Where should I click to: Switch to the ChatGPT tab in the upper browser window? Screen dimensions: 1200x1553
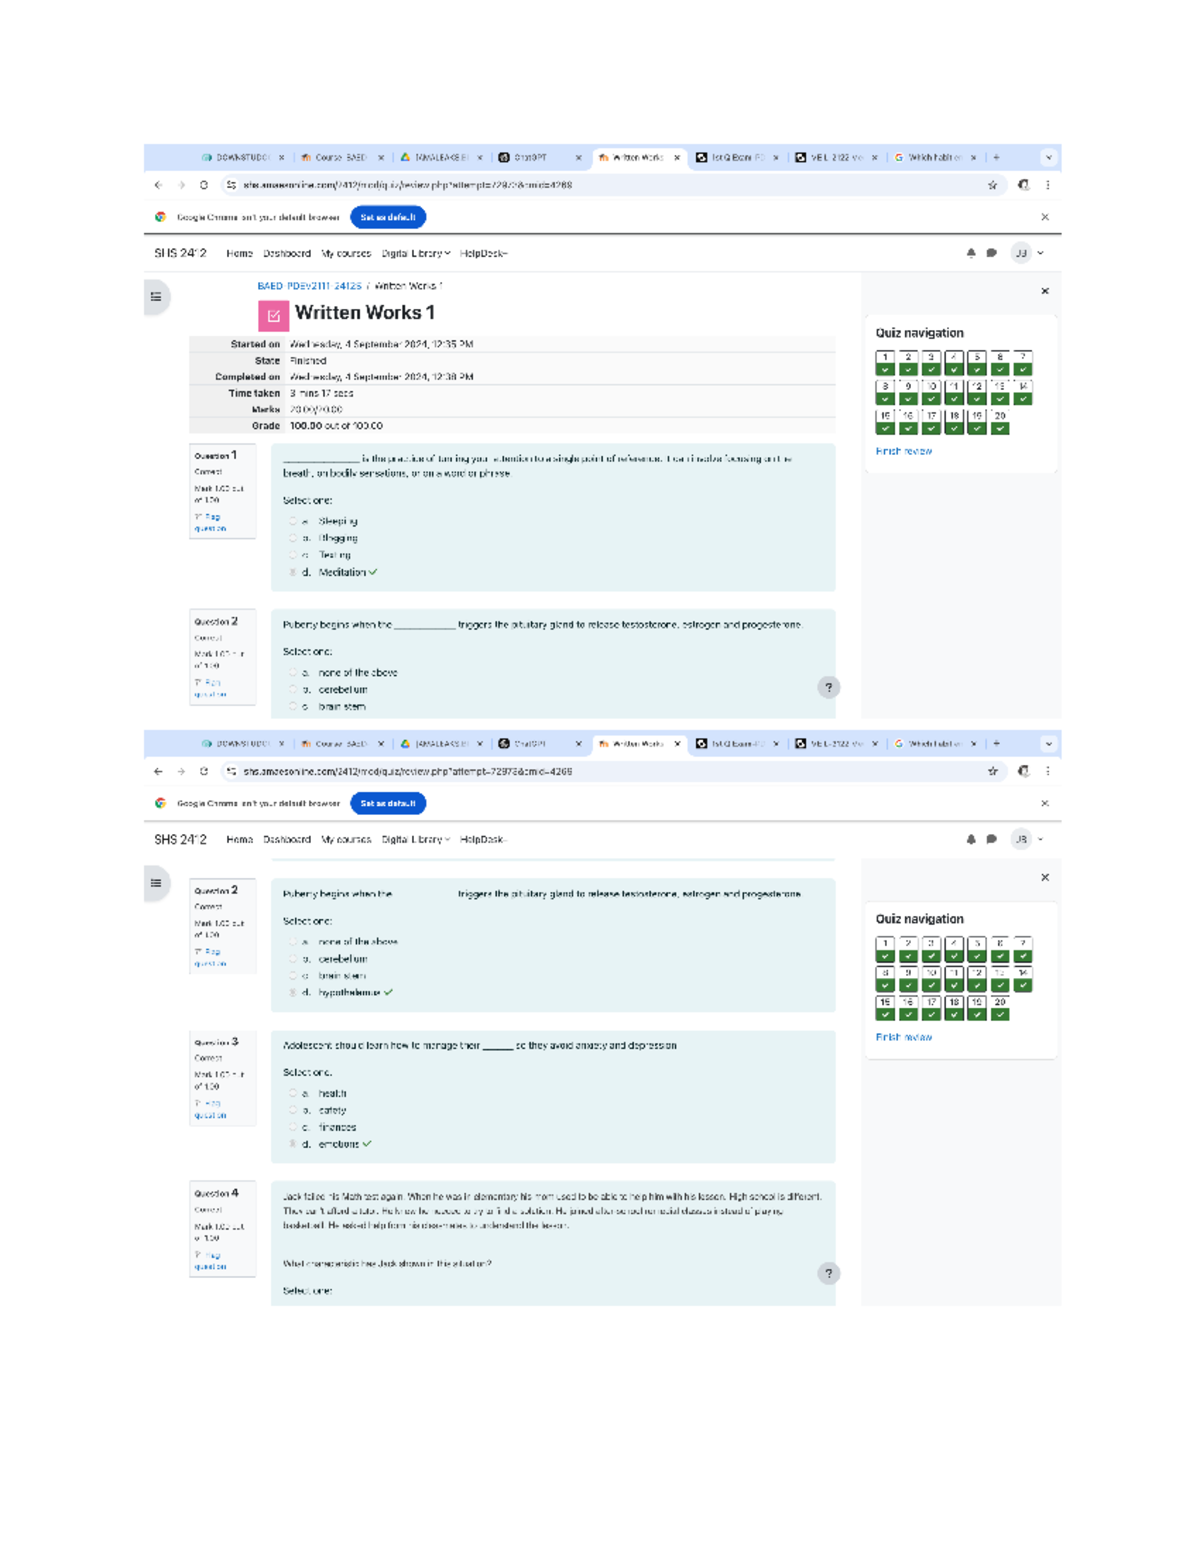pyautogui.click(x=530, y=158)
